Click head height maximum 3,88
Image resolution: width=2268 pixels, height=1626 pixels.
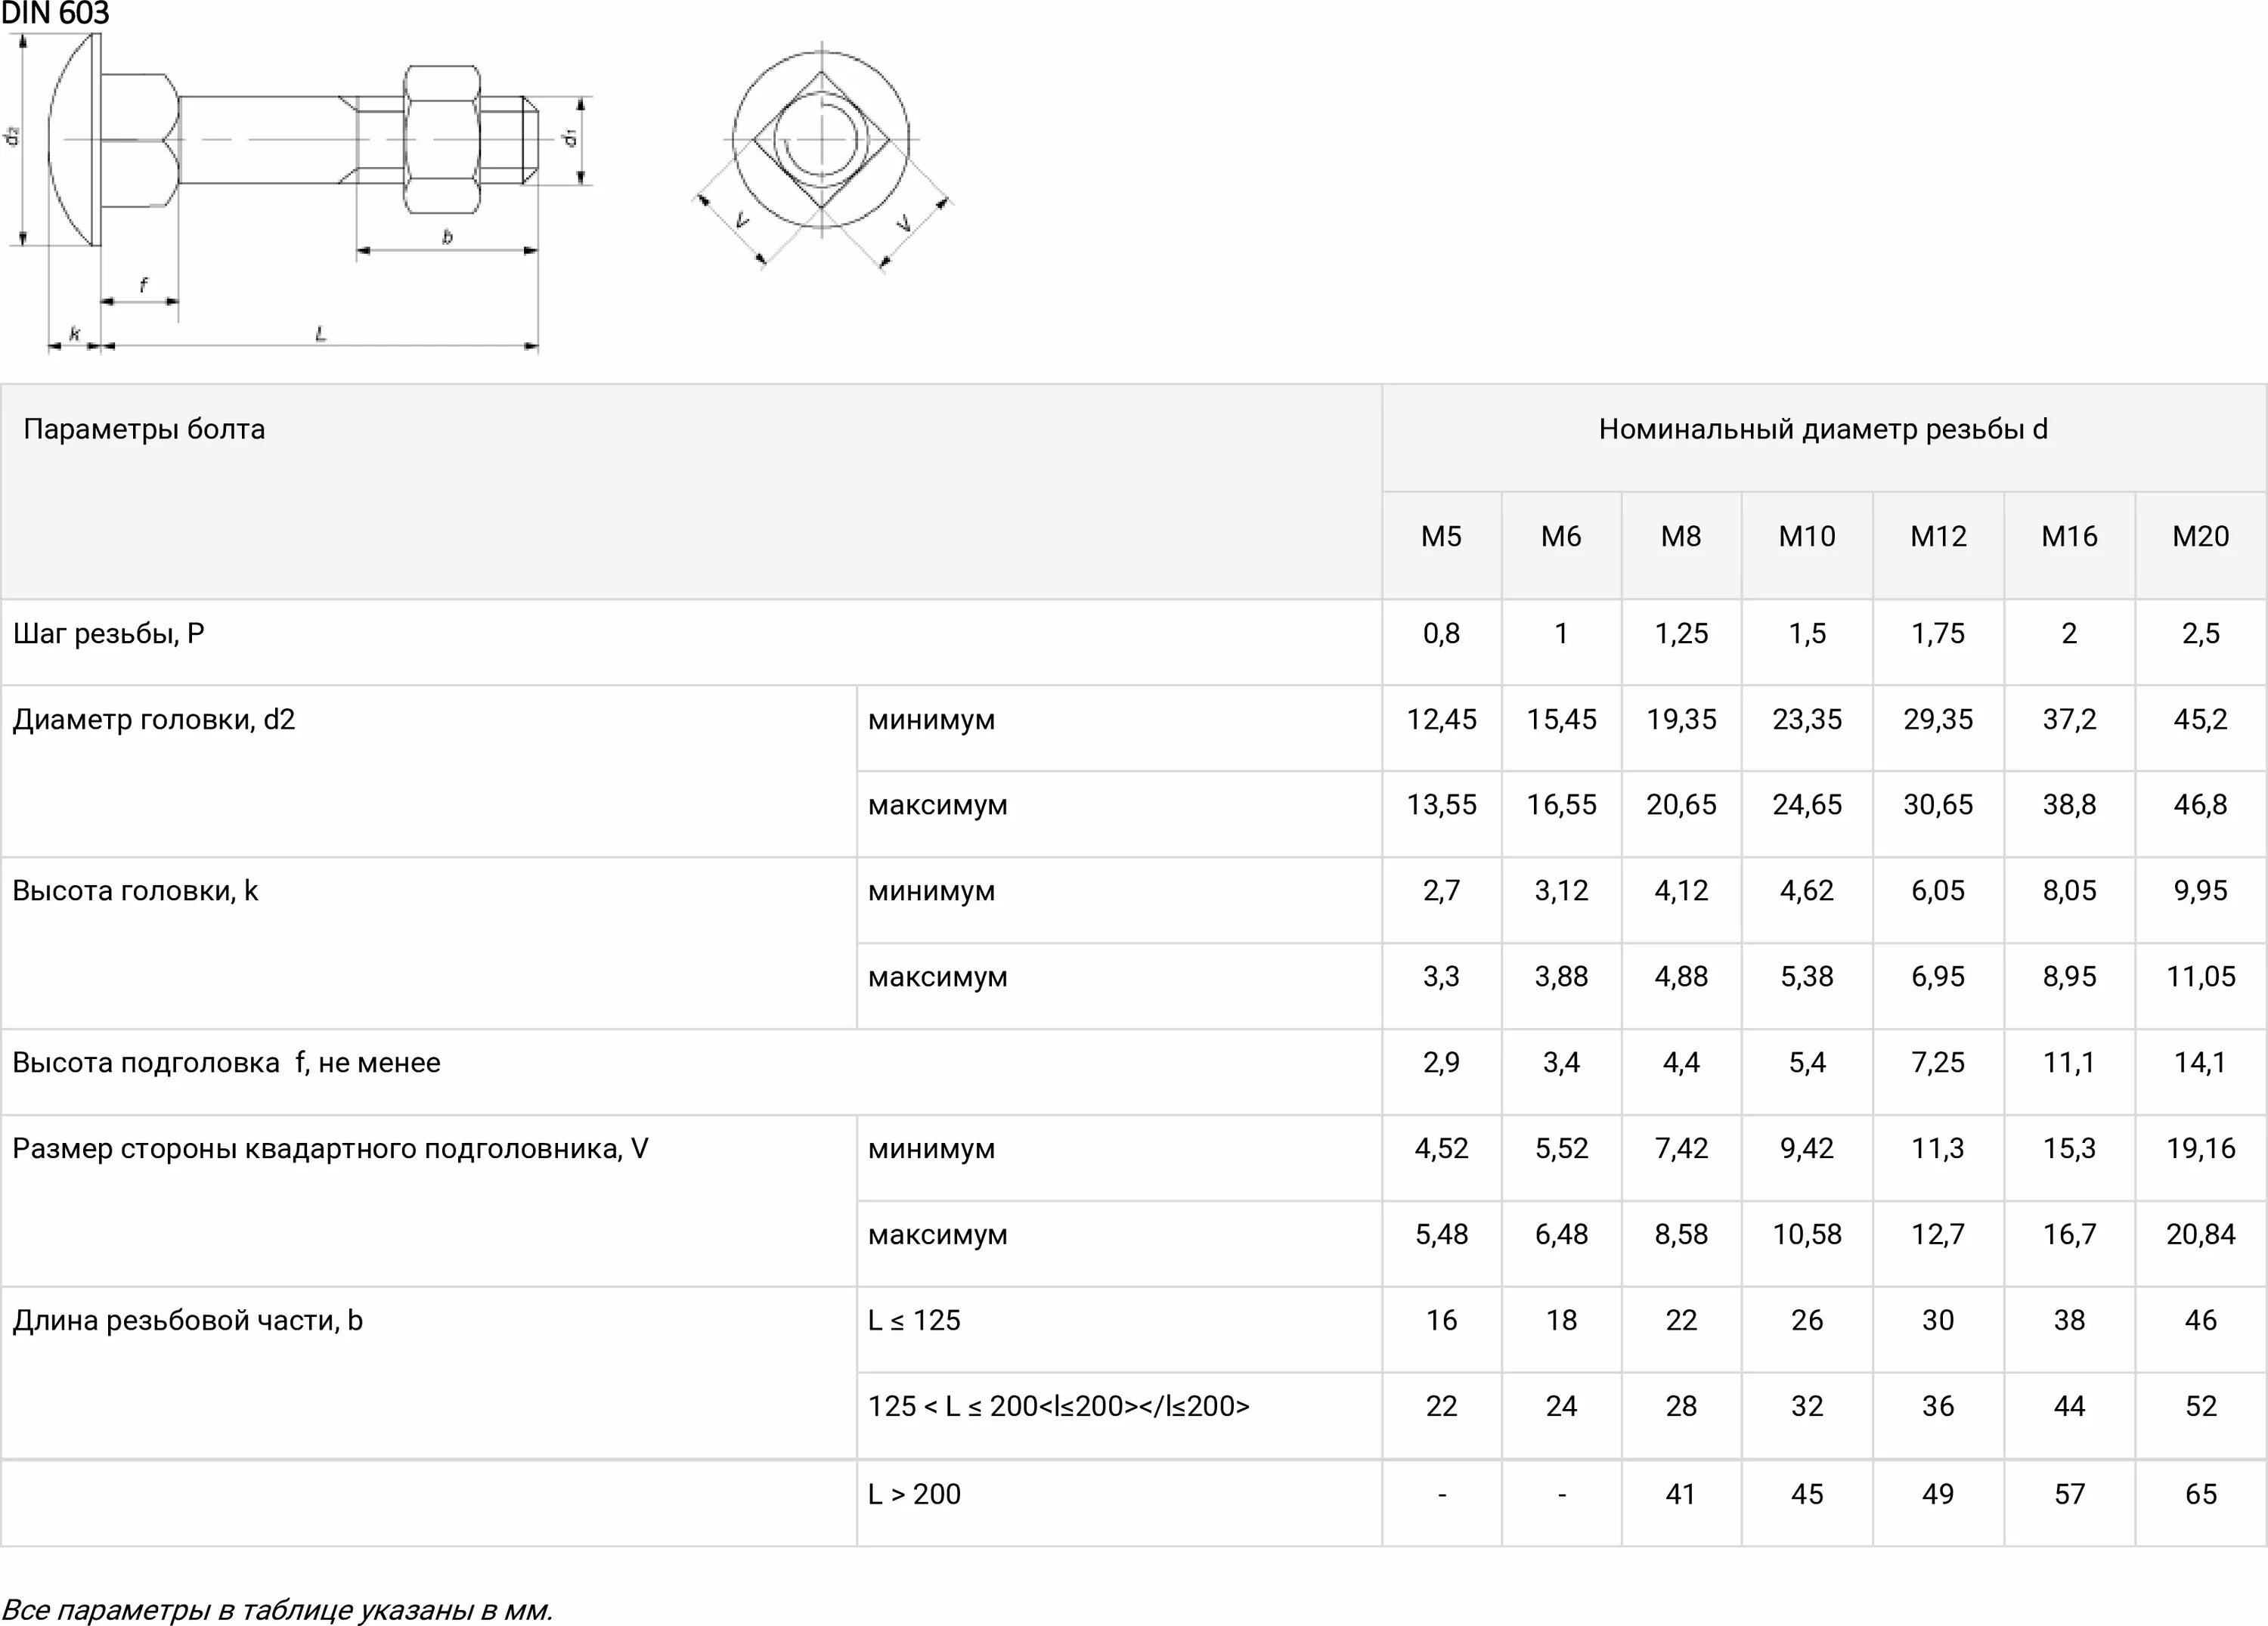(1561, 976)
